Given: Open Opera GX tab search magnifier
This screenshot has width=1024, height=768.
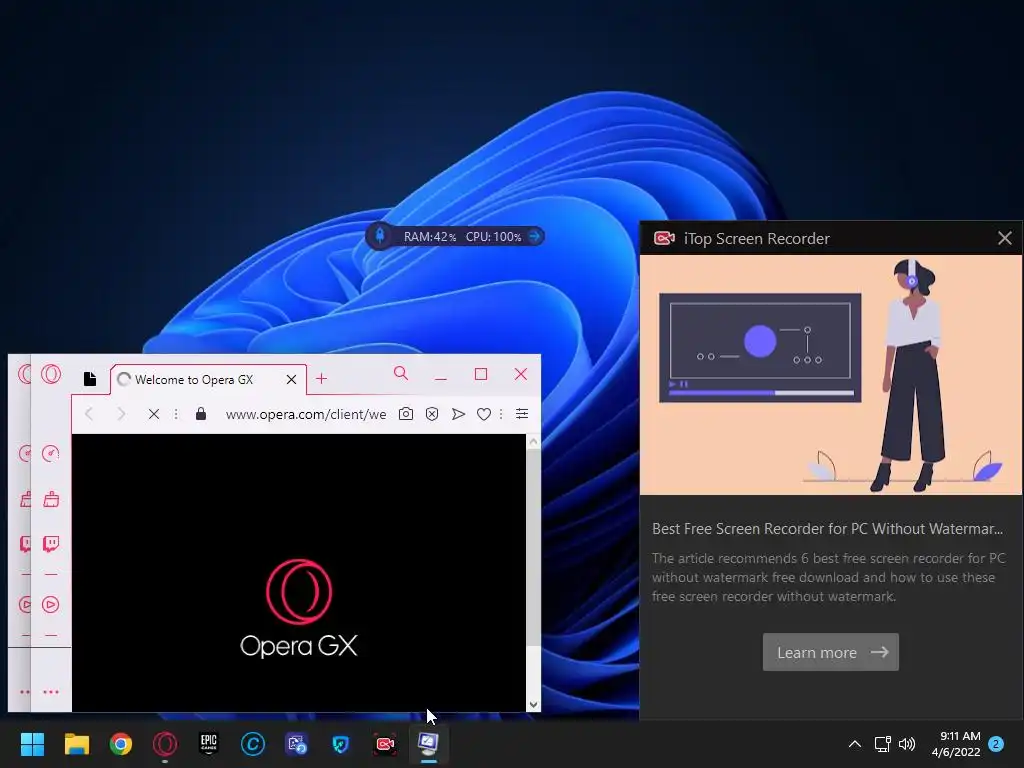Looking at the screenshot, I should [x=401, y=374].
